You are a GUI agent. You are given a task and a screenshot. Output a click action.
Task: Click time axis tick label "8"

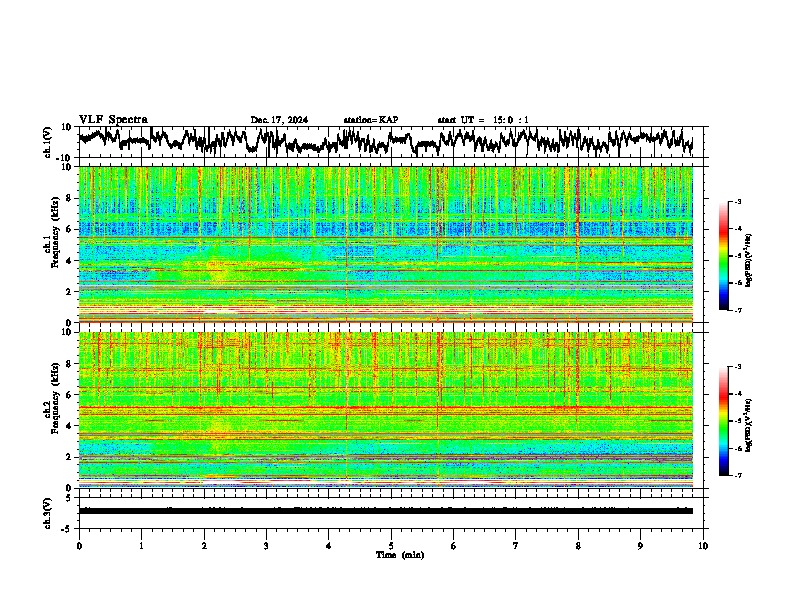pyautogui.click(x=578, y=546)
